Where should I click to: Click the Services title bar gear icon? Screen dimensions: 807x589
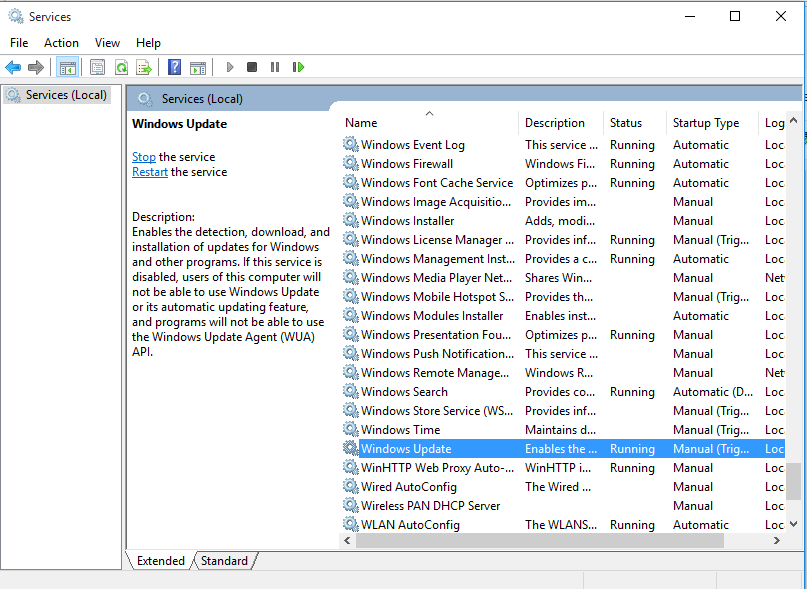[16, 16]
